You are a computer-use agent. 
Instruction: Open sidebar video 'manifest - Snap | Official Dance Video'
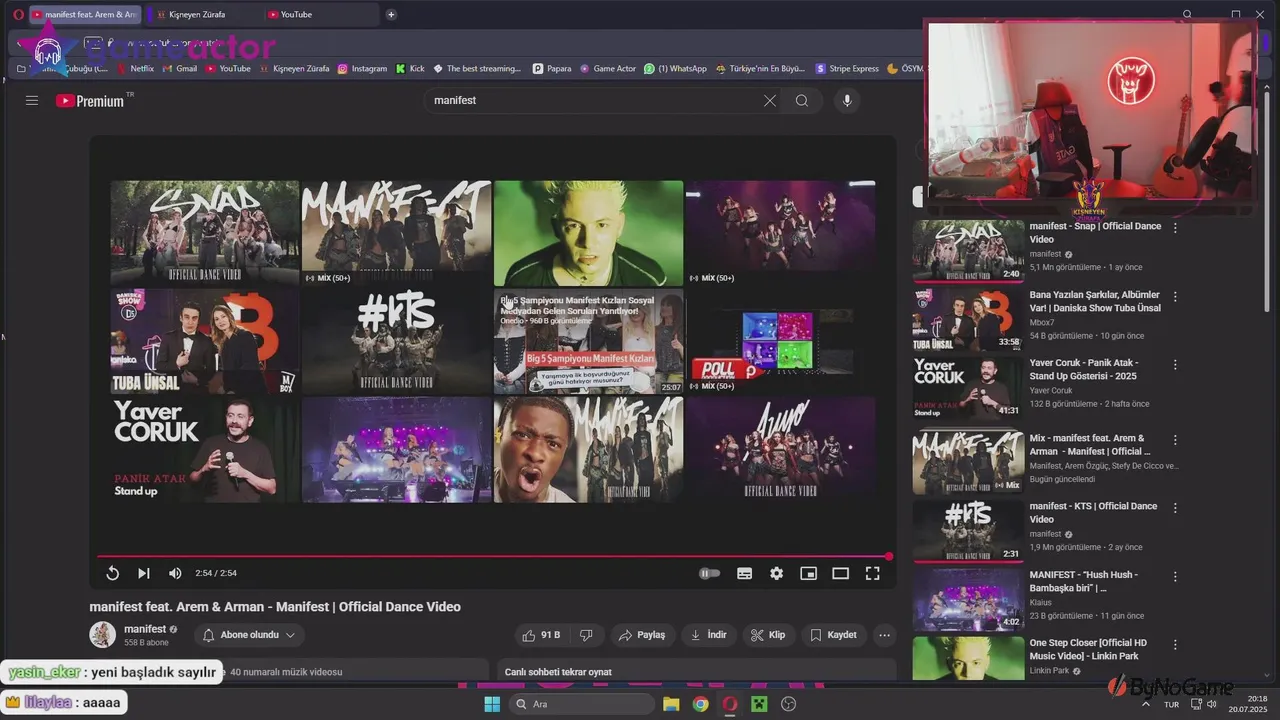[x=1095, y=233]
